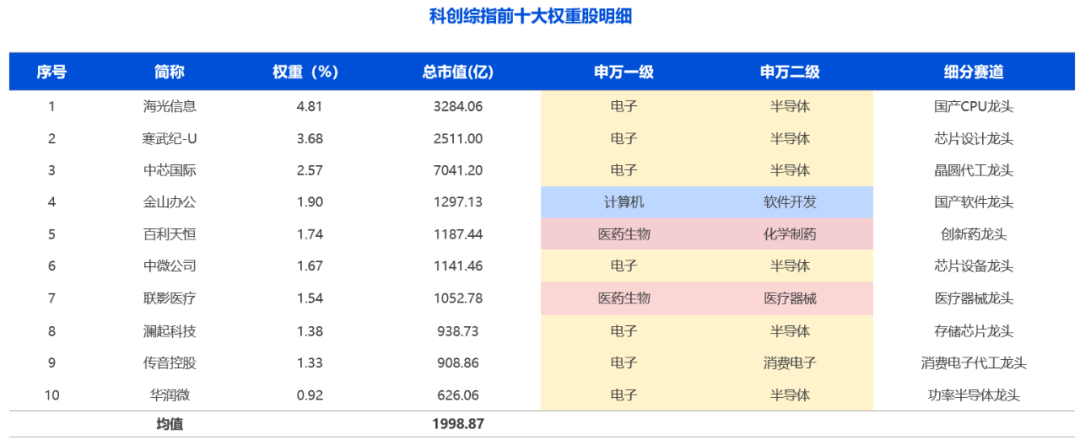Click 医药生物 in the 联影医疗 row
The height and width of the screenshot is (440, 1080).
click(x=624, y=299)
